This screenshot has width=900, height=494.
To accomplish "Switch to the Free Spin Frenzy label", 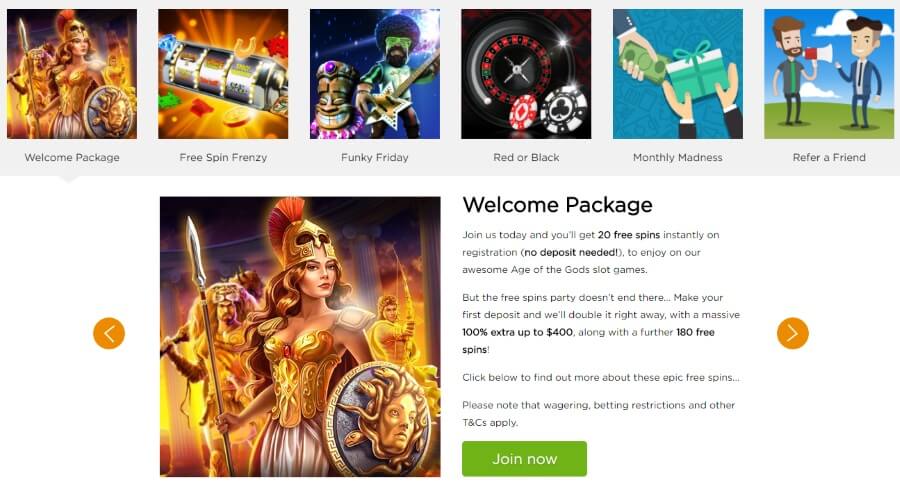I will [223, 158].
